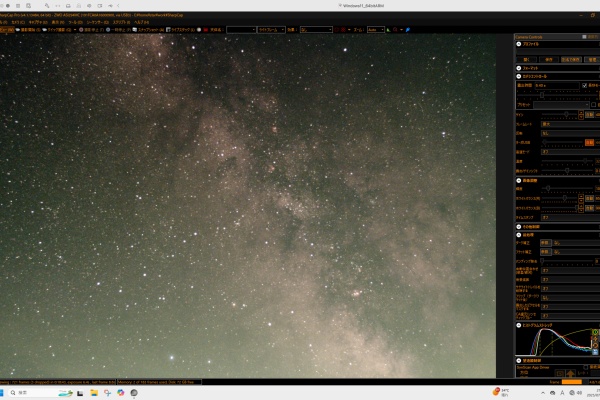Click the red magnifier icon in the toolbar
The height and width of the screenshot is (400, 600).
tap(395, 30)
